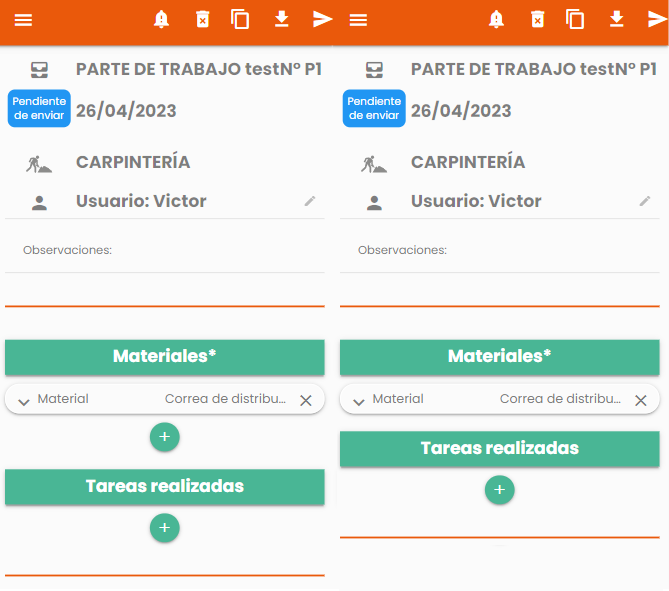
Task: Click PARTE DE TRABAJO testNº P1 title, left screen
Action: 199,70
